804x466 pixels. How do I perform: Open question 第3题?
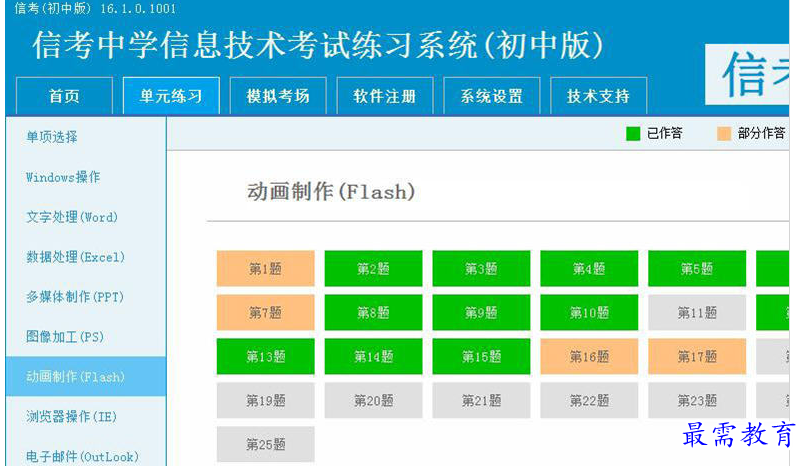(x=481, y=269)
